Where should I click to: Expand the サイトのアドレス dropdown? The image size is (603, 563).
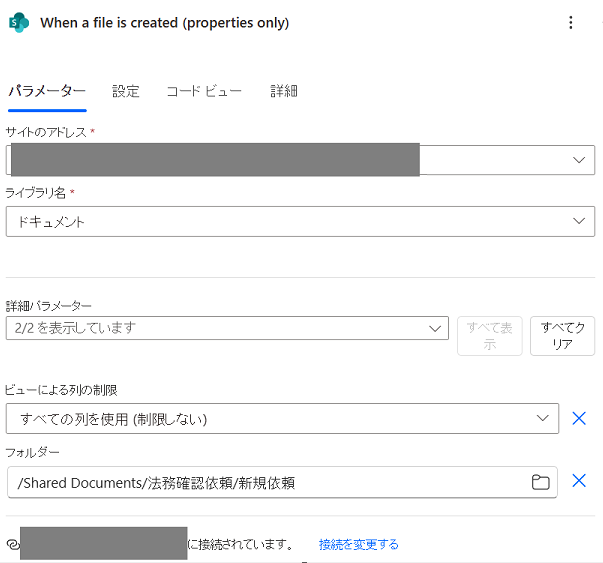click(x=579, y=160)
